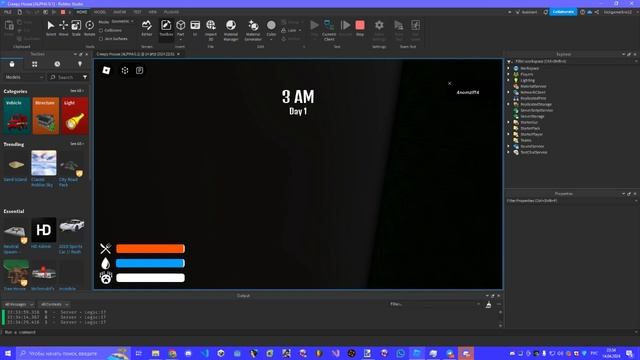The height and width of the screenshot is (360, 640).
Task: Click the orange hunger bar
Action: [150, 249]
